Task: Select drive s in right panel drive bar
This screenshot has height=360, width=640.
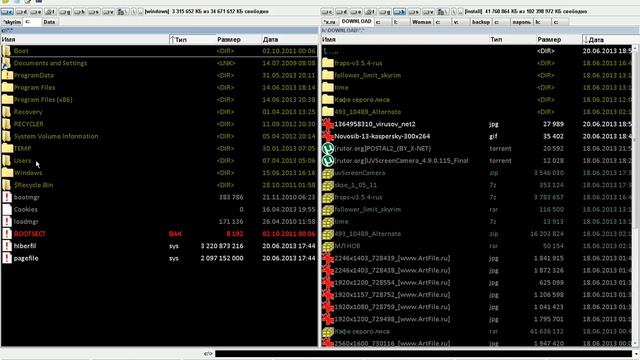Action: coord(413,12)
